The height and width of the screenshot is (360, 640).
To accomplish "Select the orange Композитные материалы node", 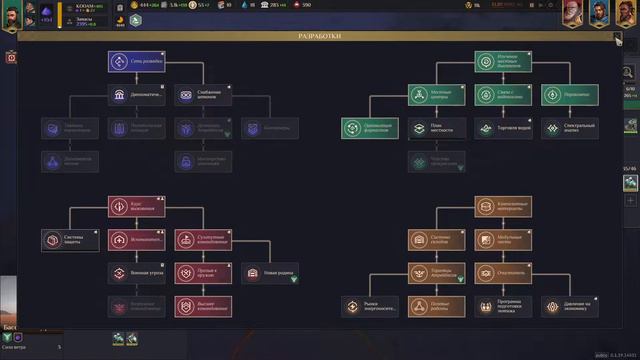I will [503, 207].
